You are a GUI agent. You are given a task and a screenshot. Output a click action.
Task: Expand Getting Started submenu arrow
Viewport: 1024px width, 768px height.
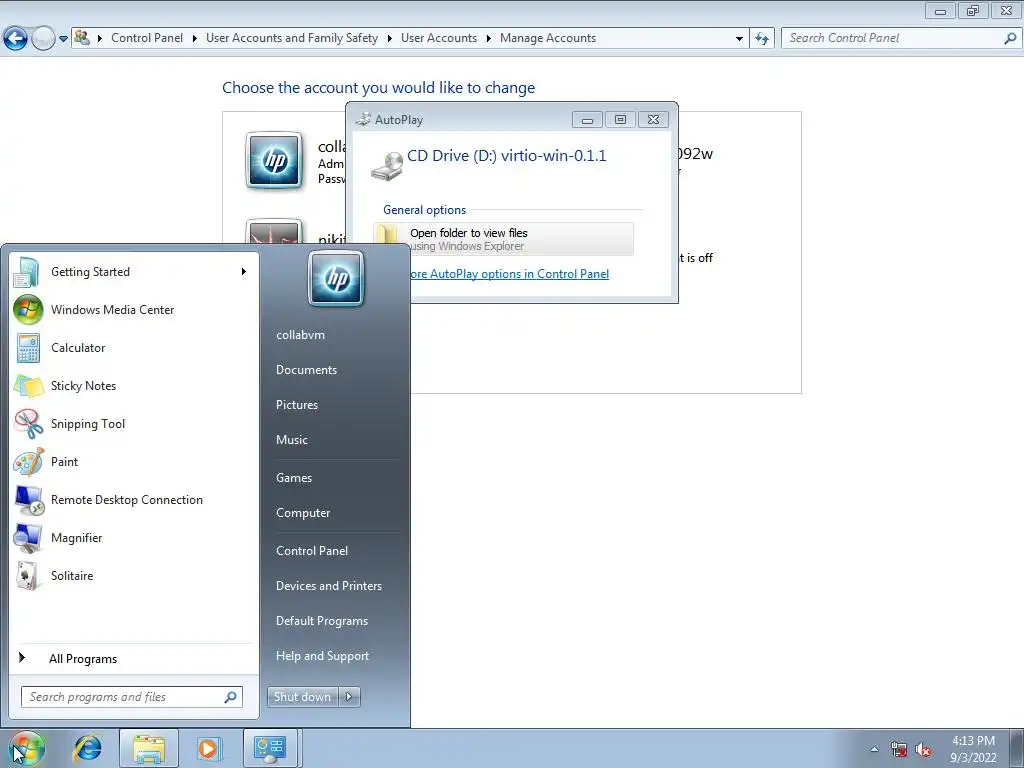click(x=244, y=272)
